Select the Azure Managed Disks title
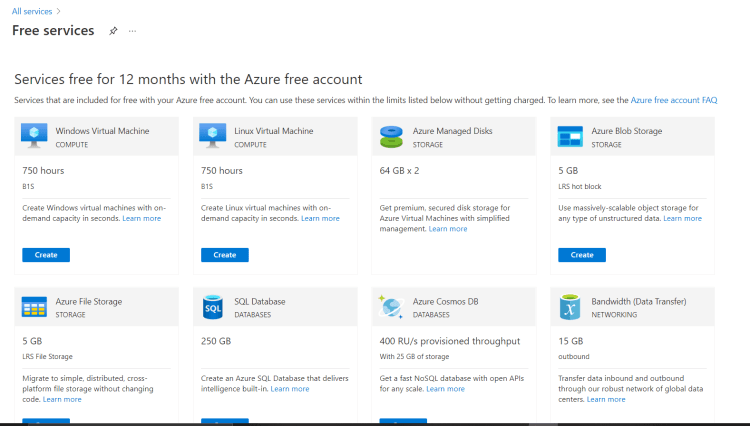Image resolution: width=750 pixels, height=426 pixels. tap(452, 131)
